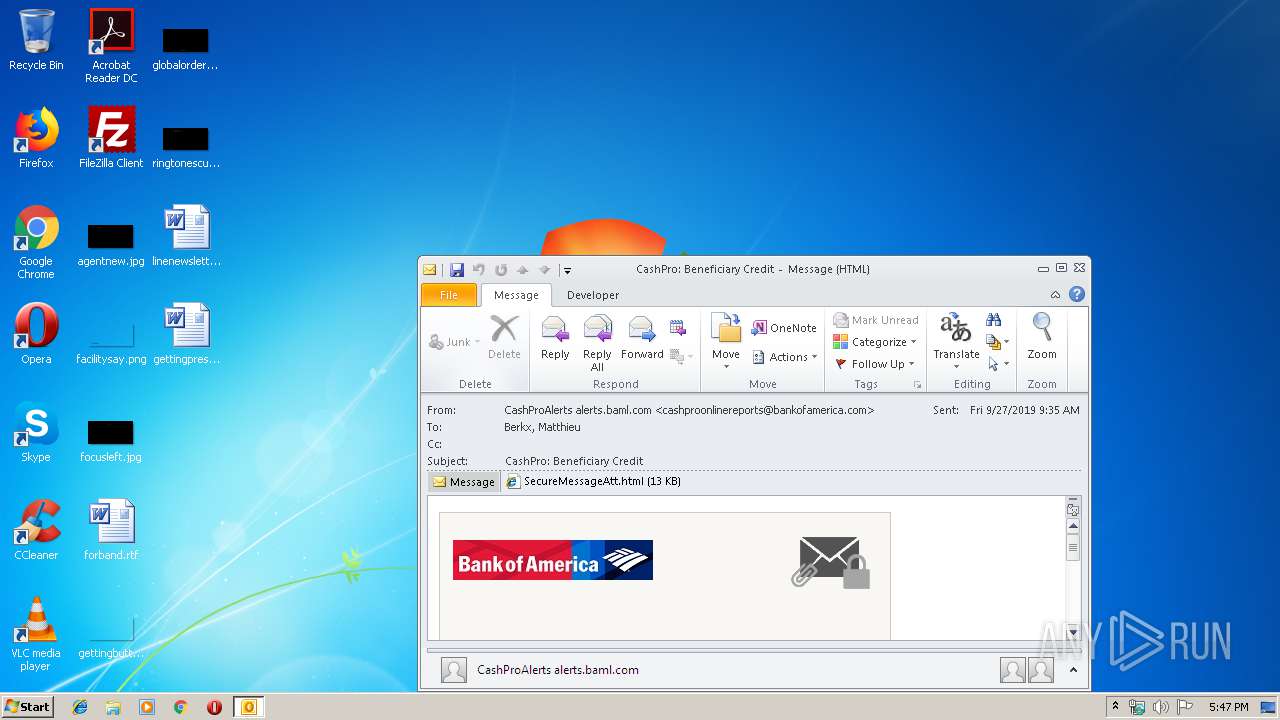
Task: Open the Recycle Bin desktop icon
Action: coord(36,40)
